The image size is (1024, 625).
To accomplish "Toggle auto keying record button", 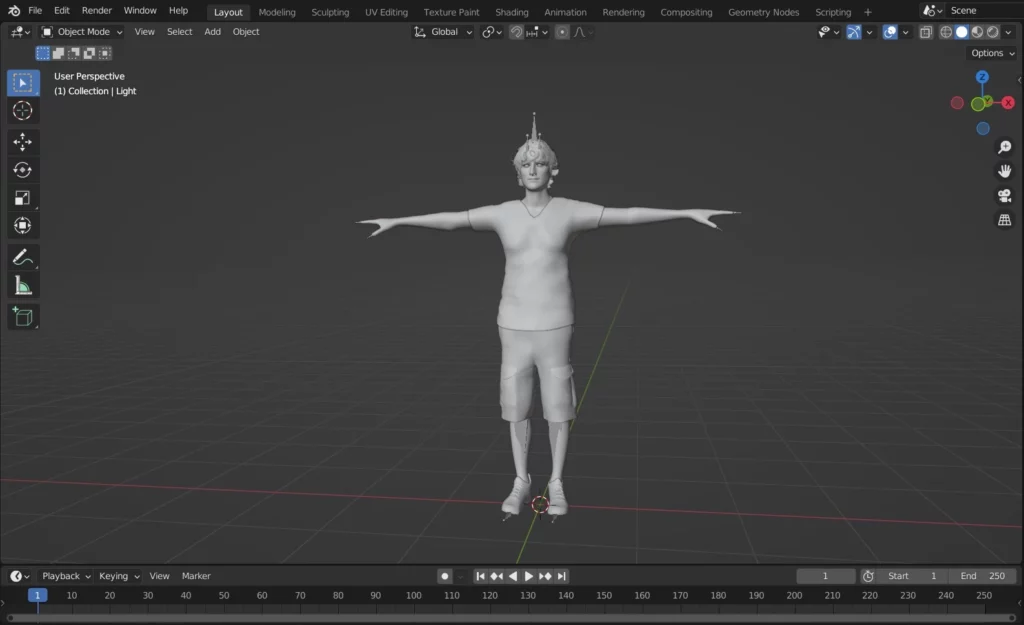I will (x=445, y=576).
